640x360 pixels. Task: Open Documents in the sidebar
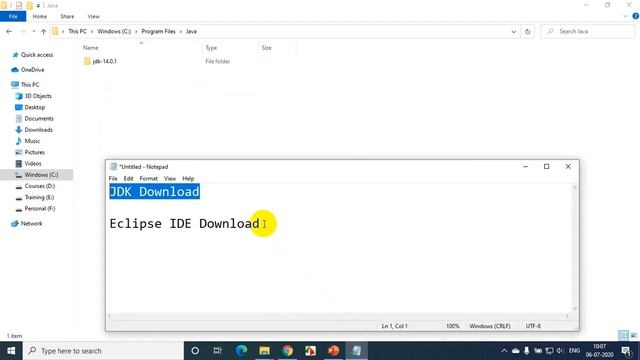click(x=34, y=118)
